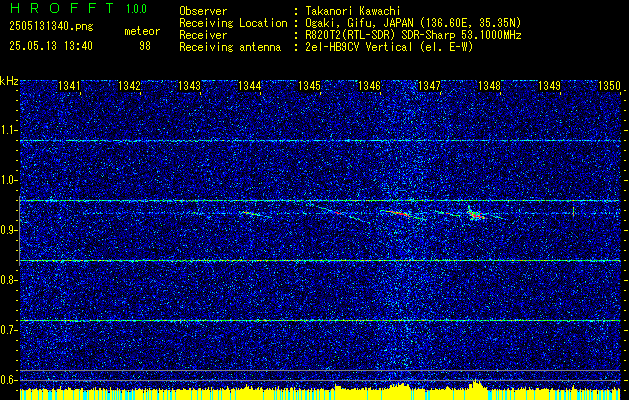Viewport: 629px width, 400px height.
Task: Select the file name 2505131340.png
Action: (x=51, y=27)
